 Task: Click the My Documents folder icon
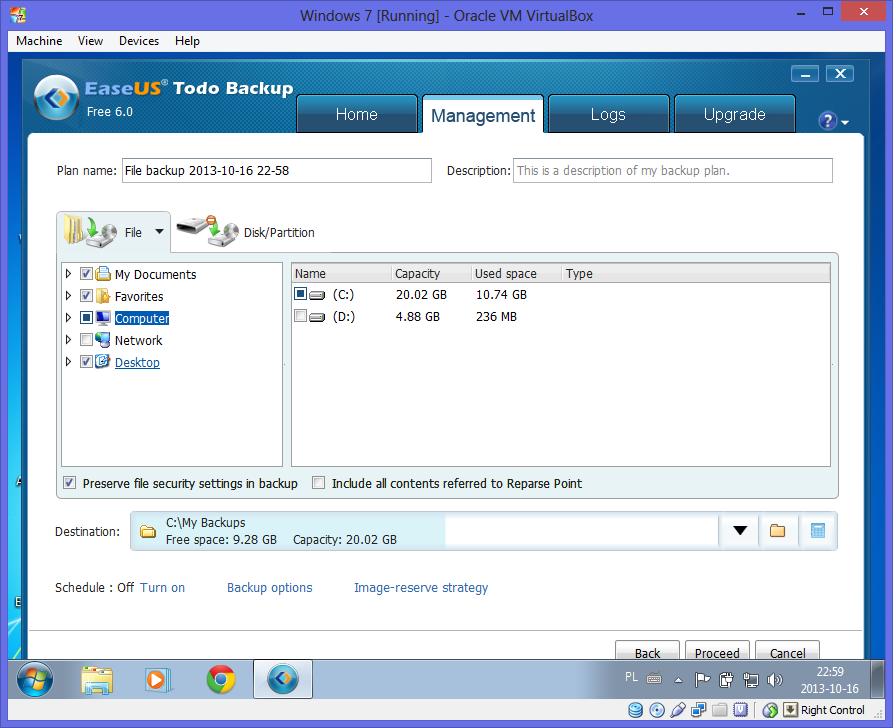pyautogui.click(x=103, y=274)
